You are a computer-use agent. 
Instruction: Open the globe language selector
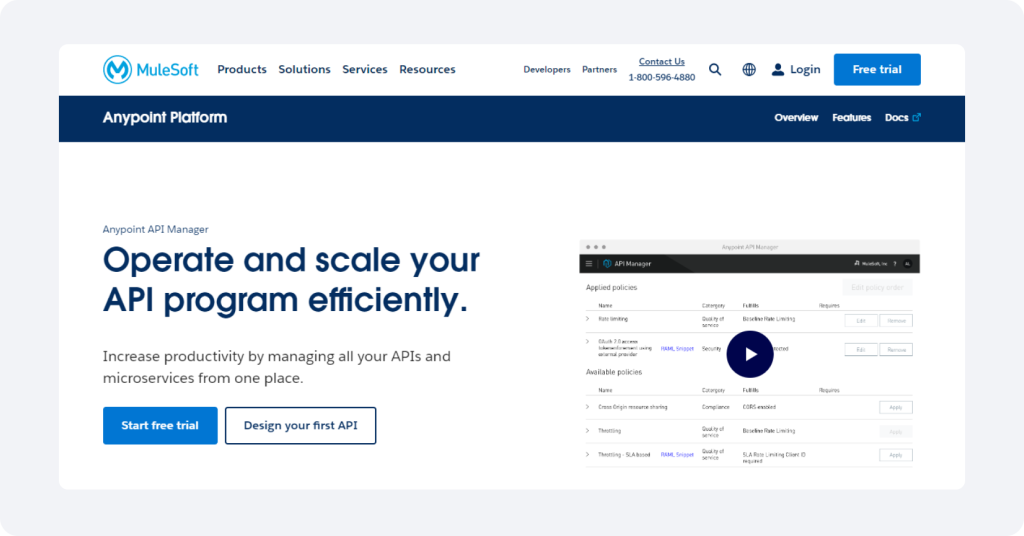[749, 69]
